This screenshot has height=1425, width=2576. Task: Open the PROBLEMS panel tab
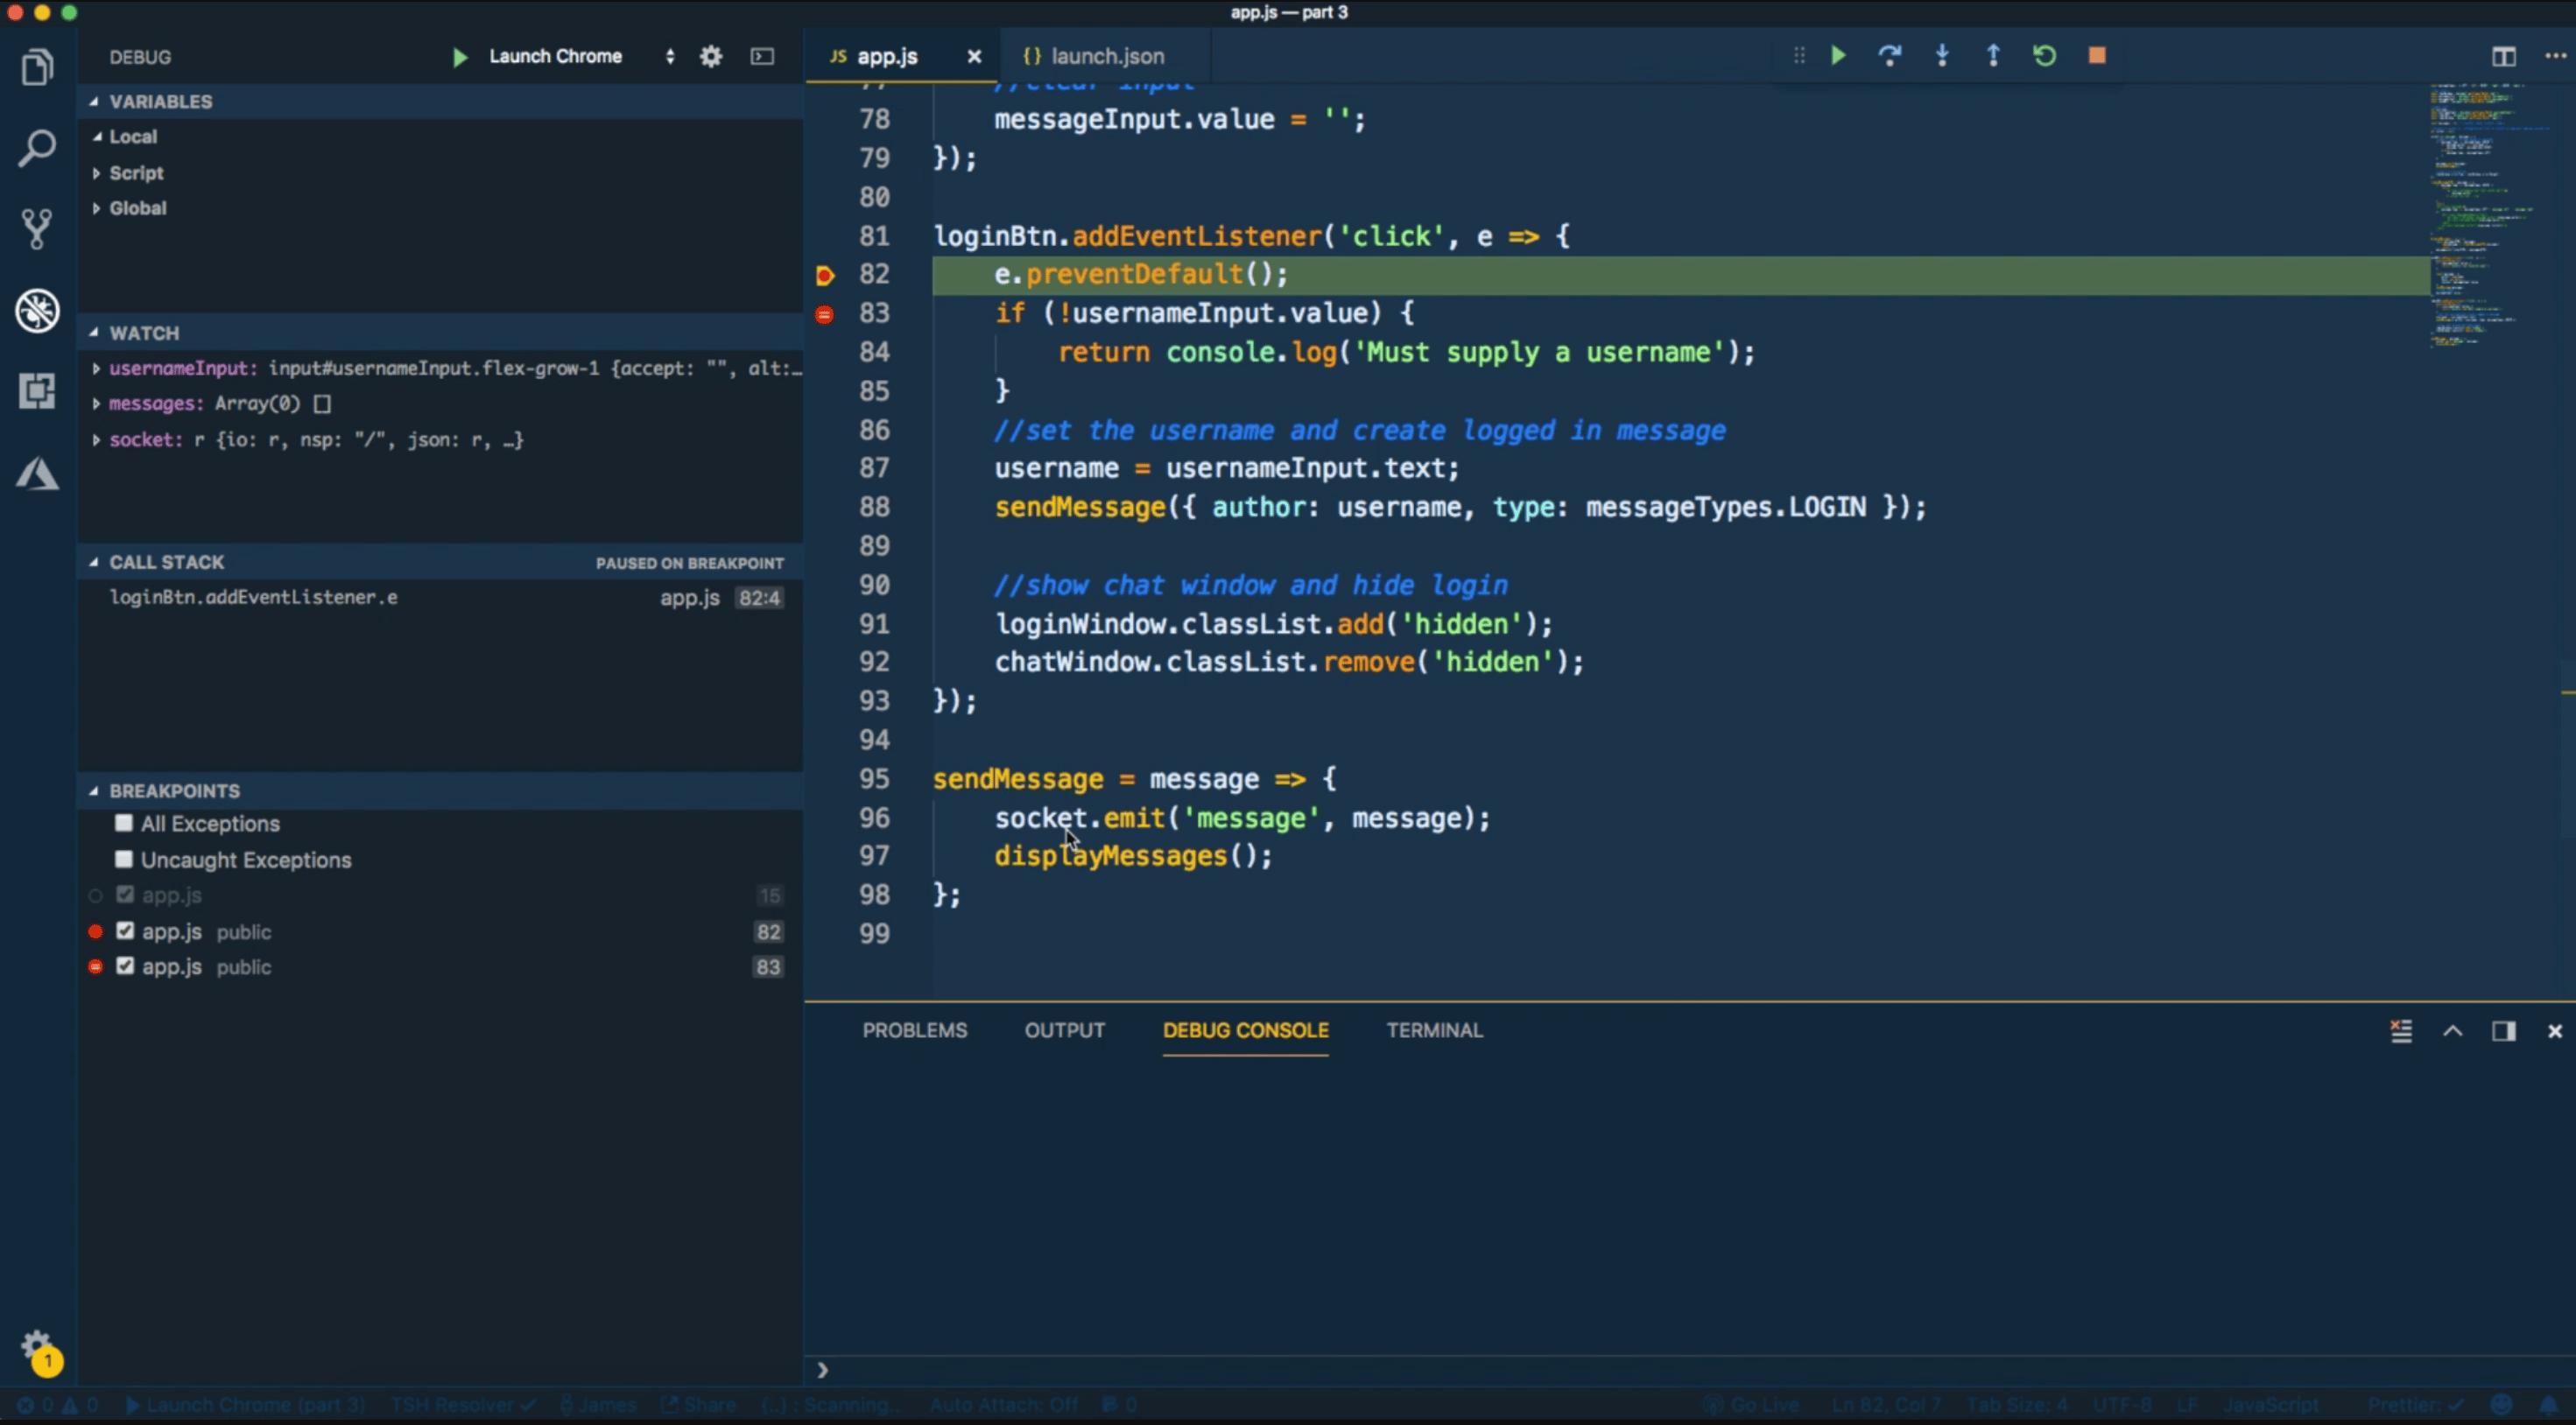[915, 1030]
